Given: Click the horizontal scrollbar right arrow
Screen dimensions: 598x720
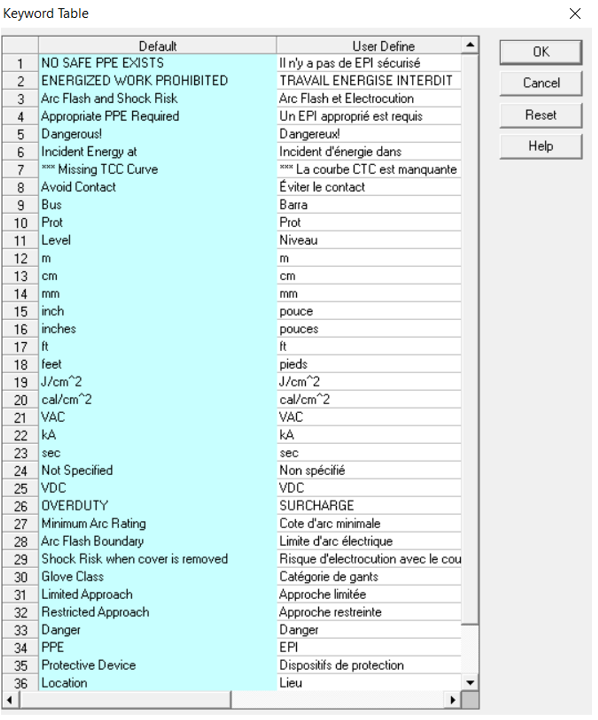Looking at the screenshot, I should [453, 700].
